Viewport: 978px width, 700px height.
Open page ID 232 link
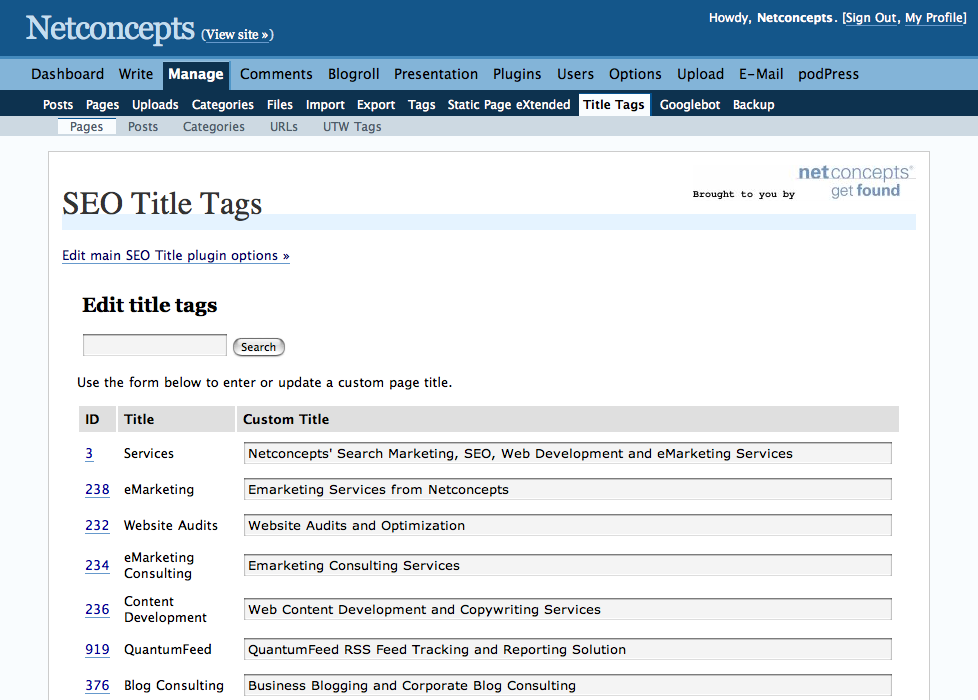click(97, 526)
